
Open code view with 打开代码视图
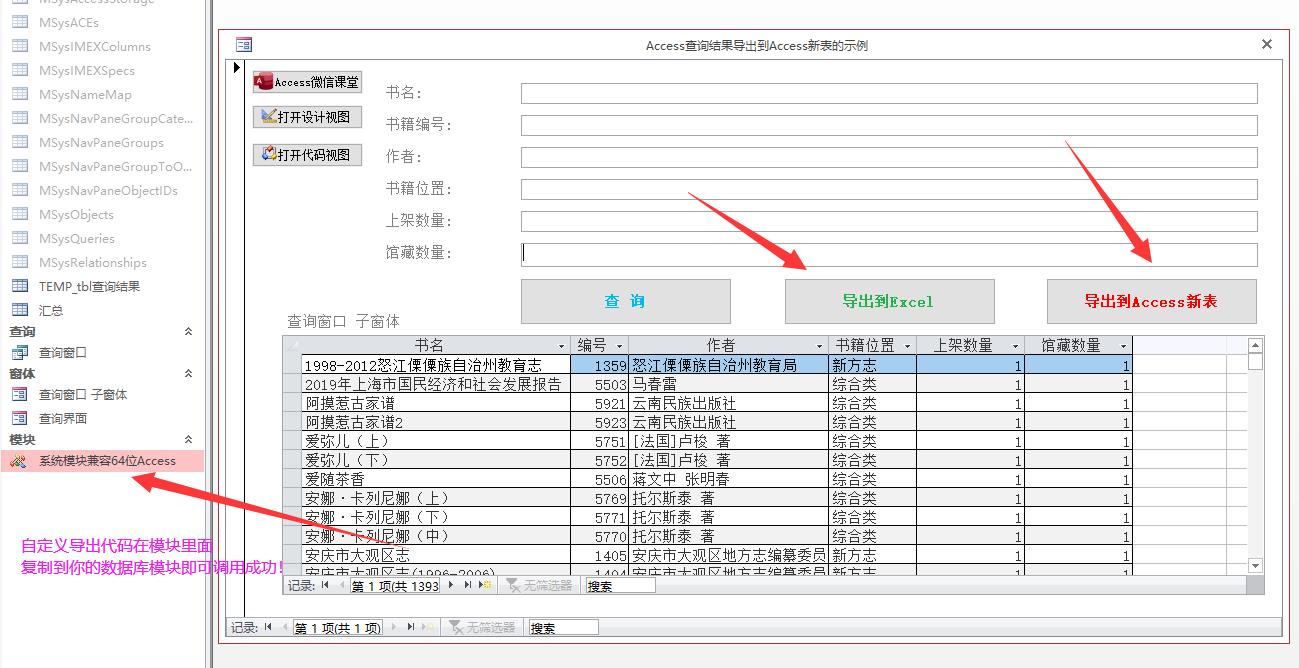click(x=307, y=154)
